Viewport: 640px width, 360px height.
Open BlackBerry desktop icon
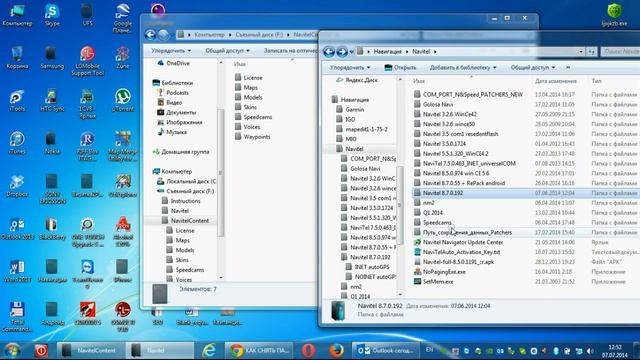52,229
